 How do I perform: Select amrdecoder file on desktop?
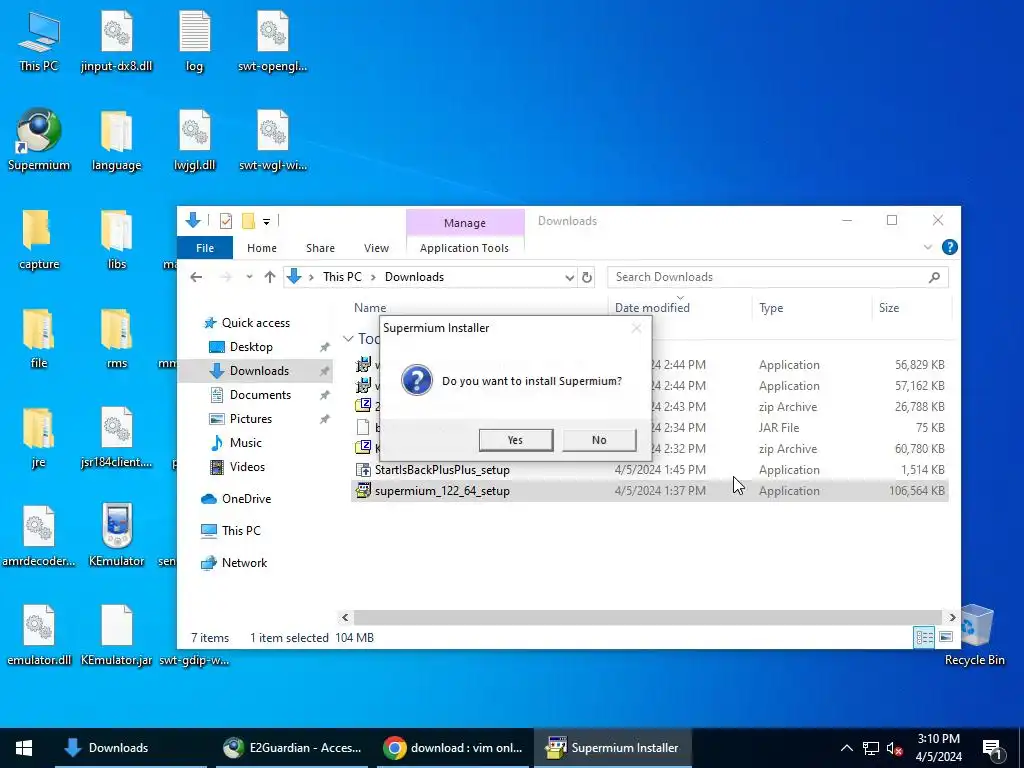(x=39, y=537)
